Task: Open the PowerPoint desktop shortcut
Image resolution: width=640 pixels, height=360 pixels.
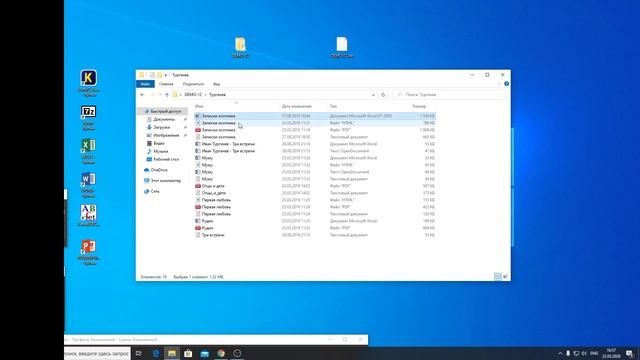Action: tap(89, 247)
